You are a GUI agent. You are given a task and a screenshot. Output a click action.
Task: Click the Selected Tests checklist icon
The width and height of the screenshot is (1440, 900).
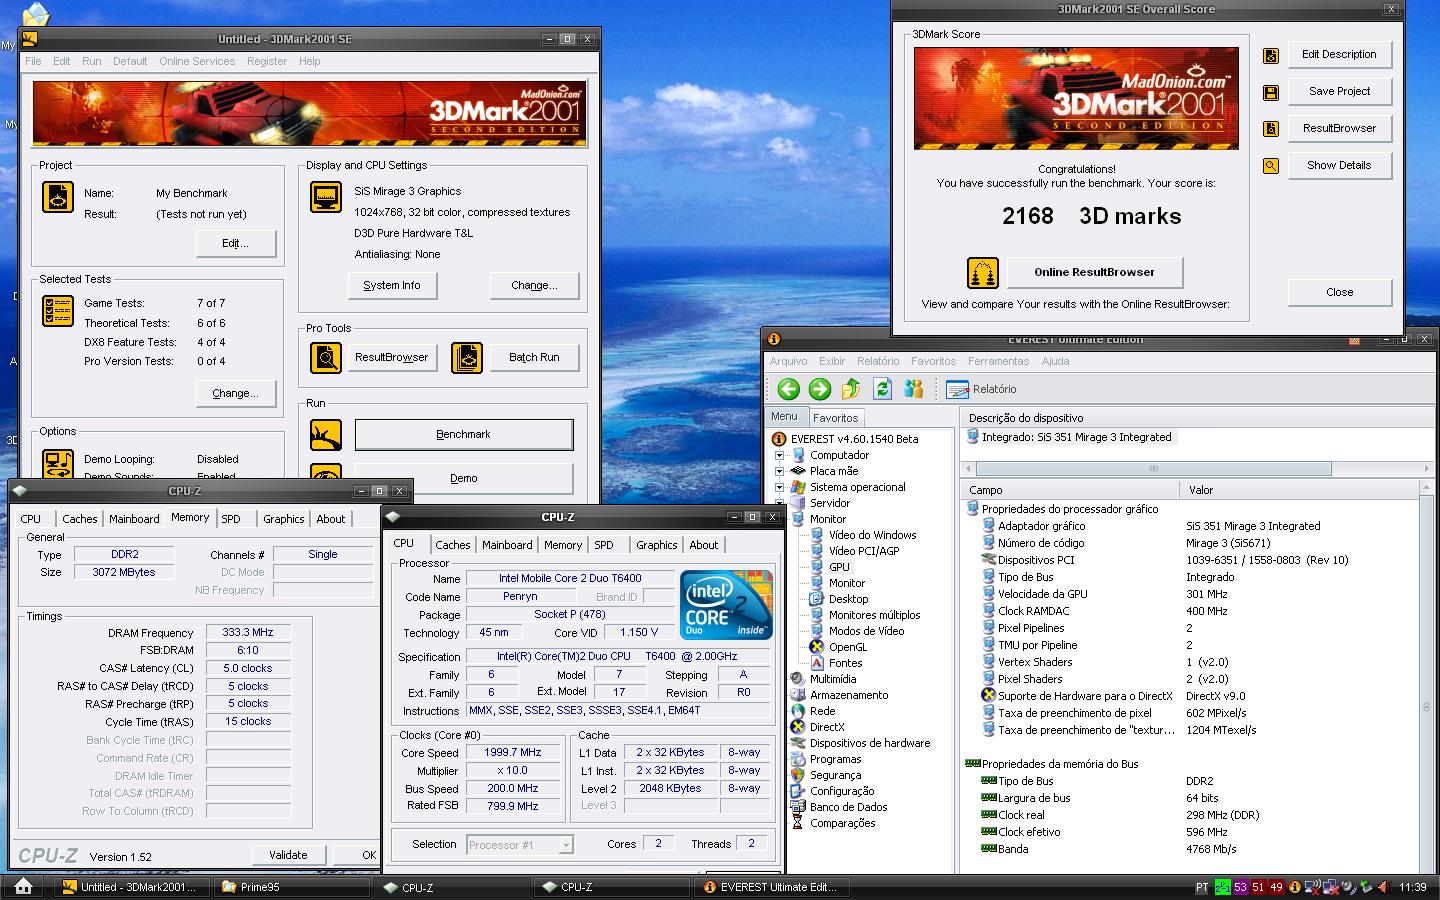tap(58, 311)
